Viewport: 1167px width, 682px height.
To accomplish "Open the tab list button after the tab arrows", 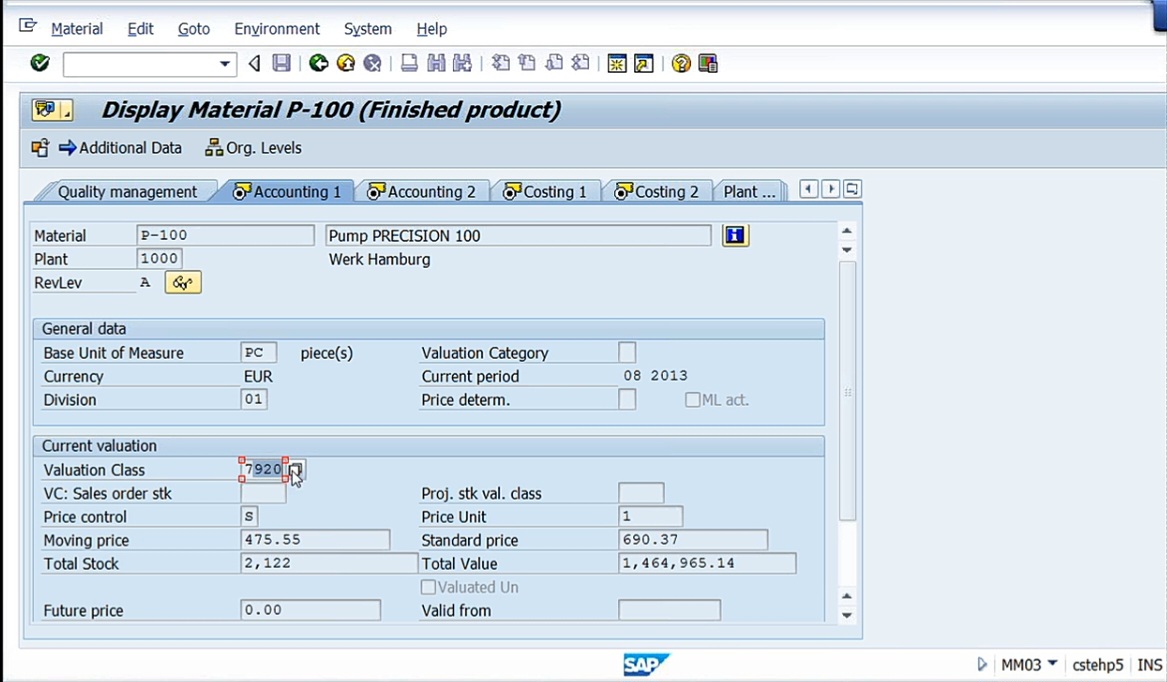I will [852, 189].
